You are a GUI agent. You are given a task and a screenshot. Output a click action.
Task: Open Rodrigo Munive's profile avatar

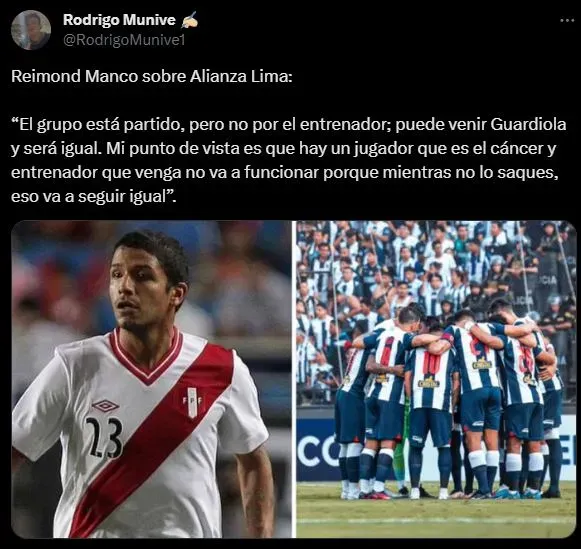pyautogui.click(x=31, y=30)
